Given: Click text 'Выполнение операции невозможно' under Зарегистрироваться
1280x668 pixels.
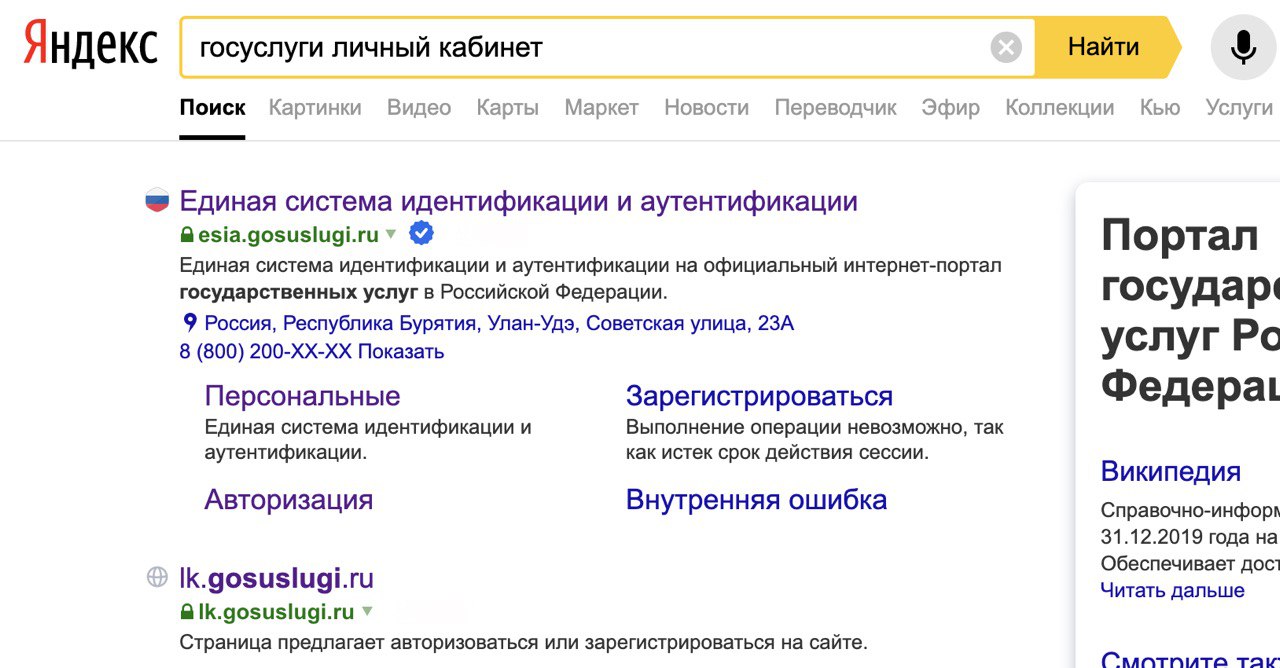Looking at the screenshot, I should point(814,440).
